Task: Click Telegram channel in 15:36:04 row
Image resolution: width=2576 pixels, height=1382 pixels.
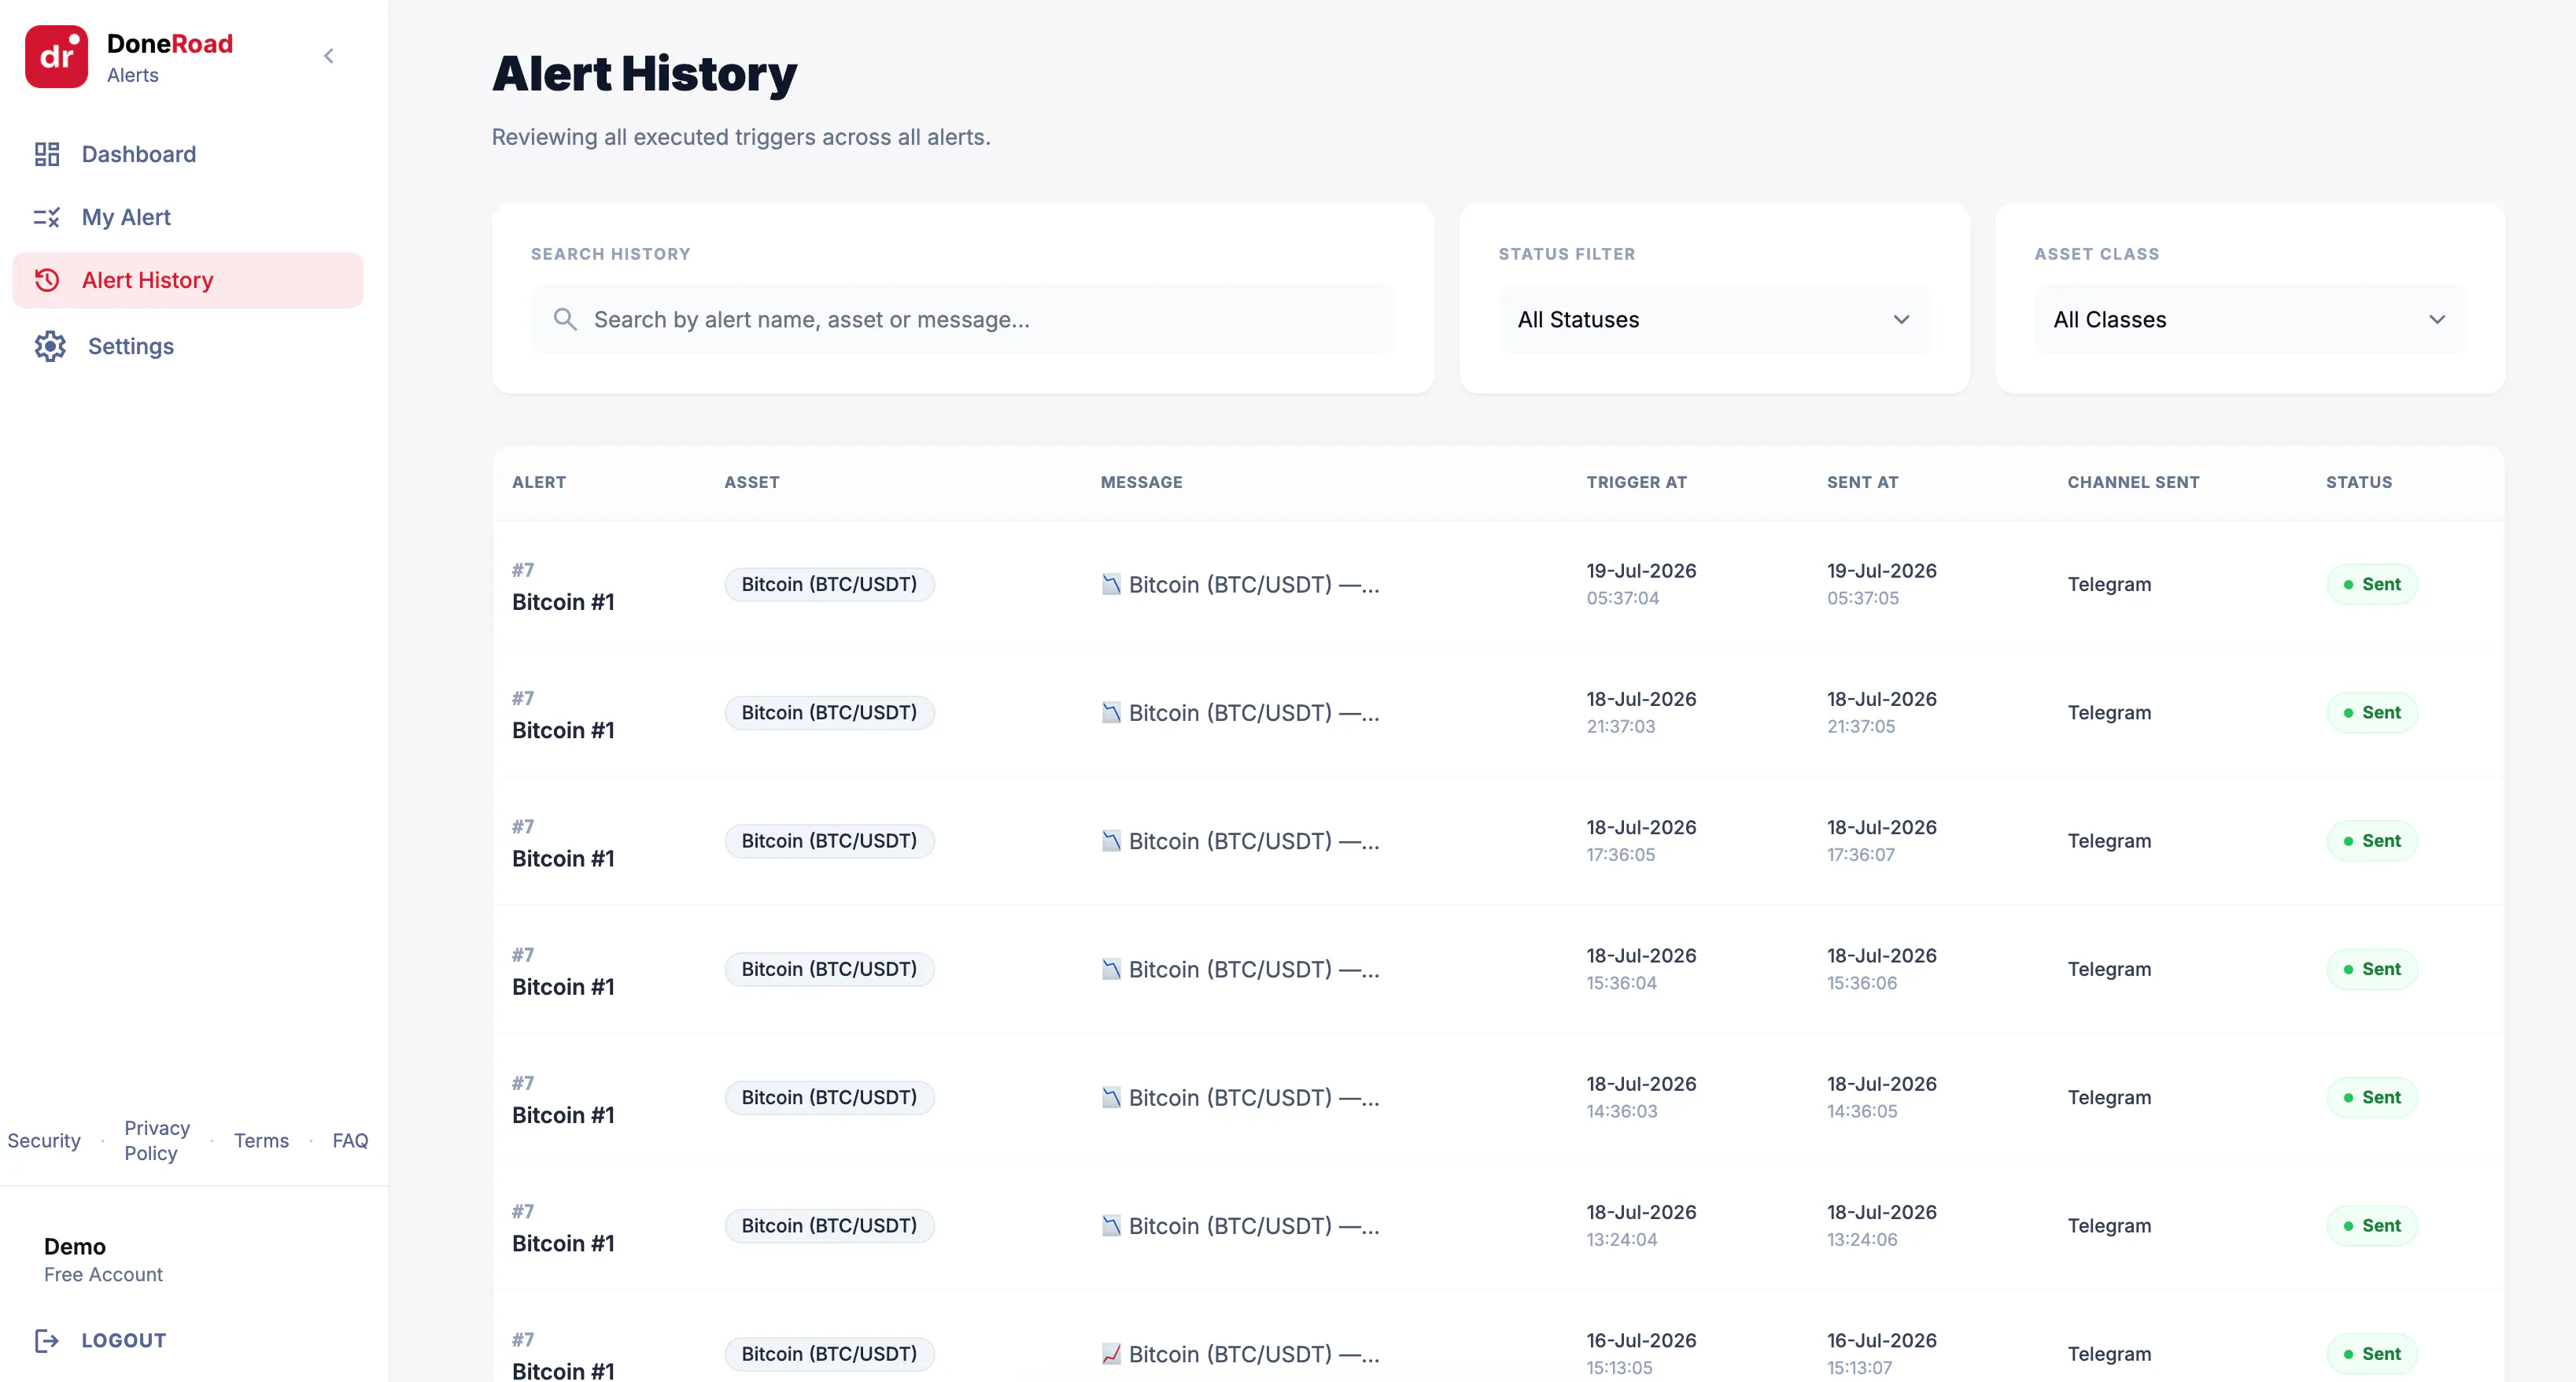Action: (x=2109, y=969)
